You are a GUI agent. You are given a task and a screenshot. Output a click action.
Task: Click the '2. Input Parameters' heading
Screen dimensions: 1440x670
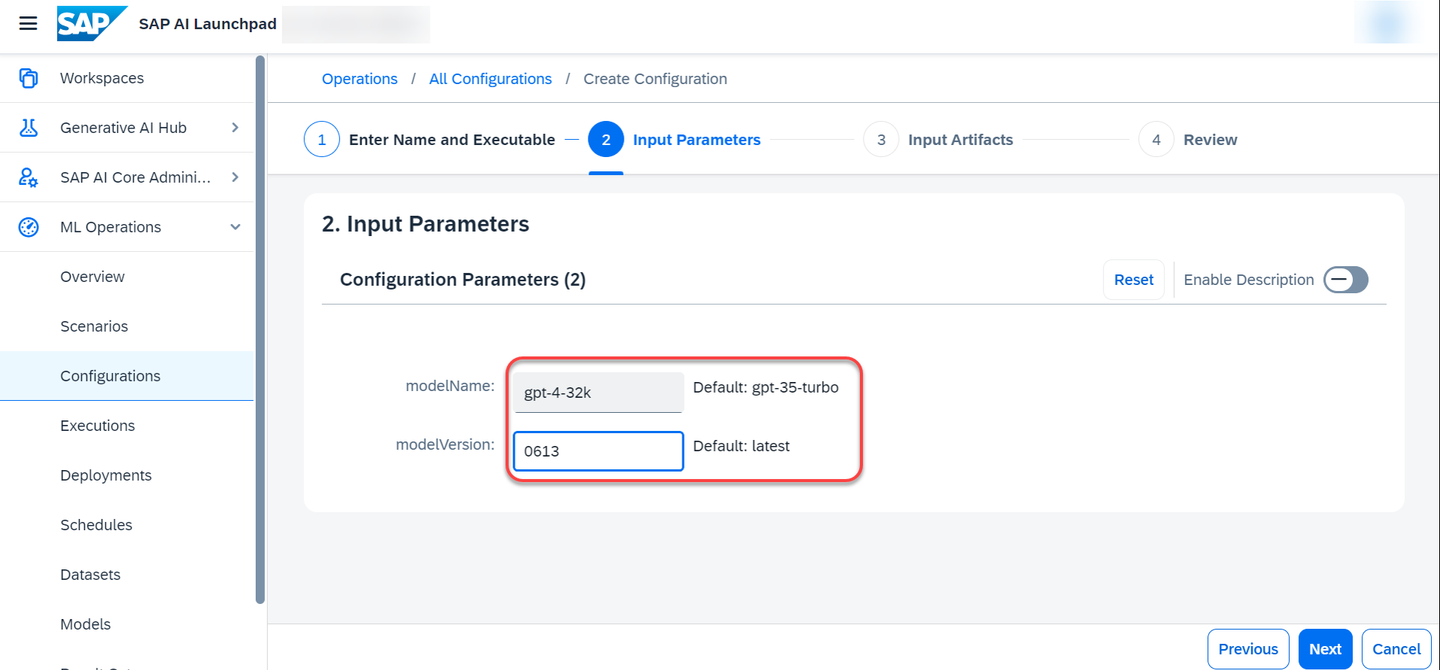[x=425, y=224]
